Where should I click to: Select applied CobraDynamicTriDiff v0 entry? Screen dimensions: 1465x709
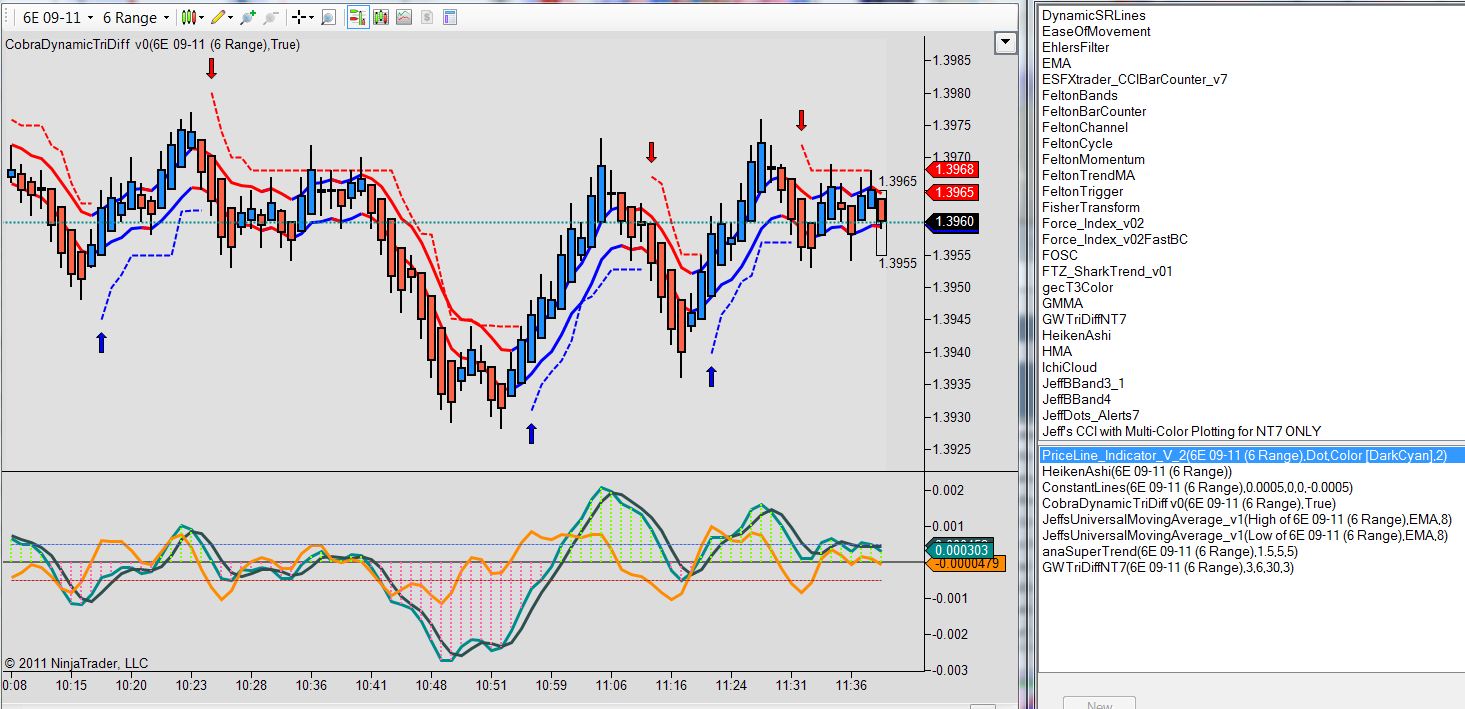1188,503
